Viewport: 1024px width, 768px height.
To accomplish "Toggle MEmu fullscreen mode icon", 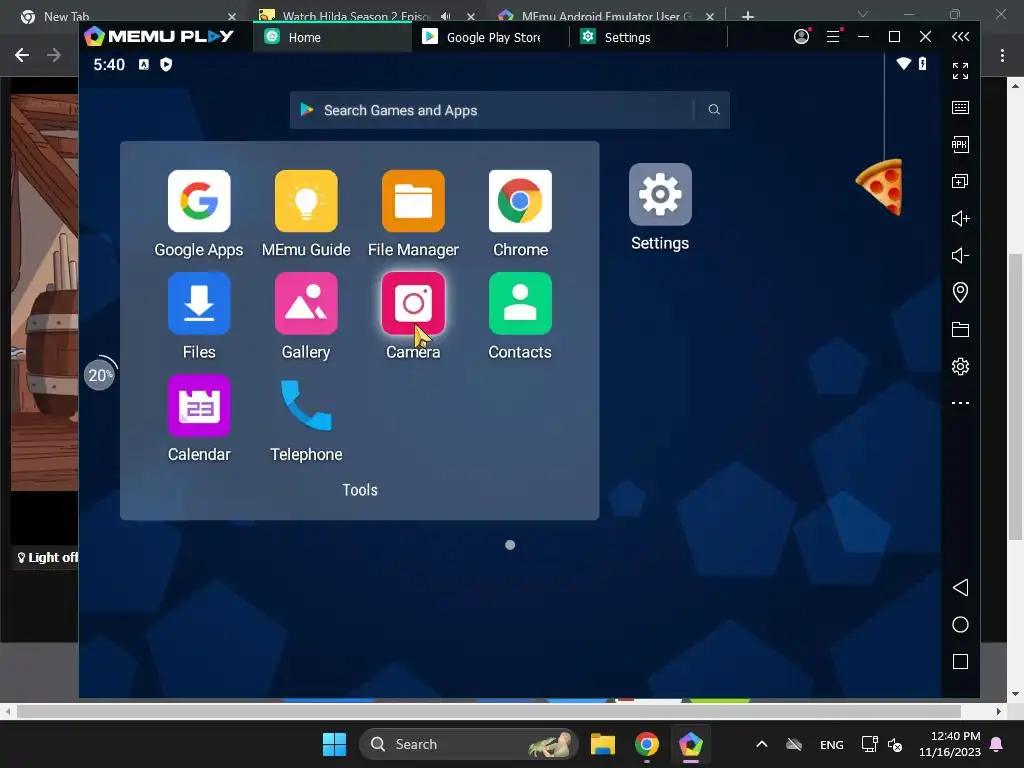I will (x=960, y=71).
